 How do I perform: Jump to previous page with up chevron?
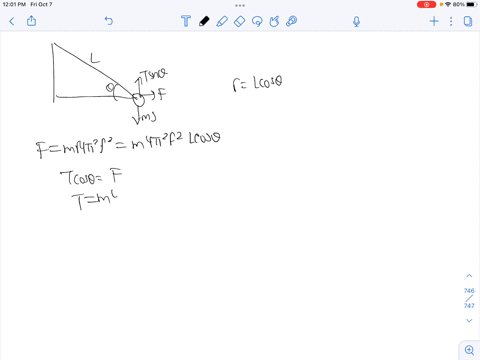pyautogui.click(x=469, y=276)
